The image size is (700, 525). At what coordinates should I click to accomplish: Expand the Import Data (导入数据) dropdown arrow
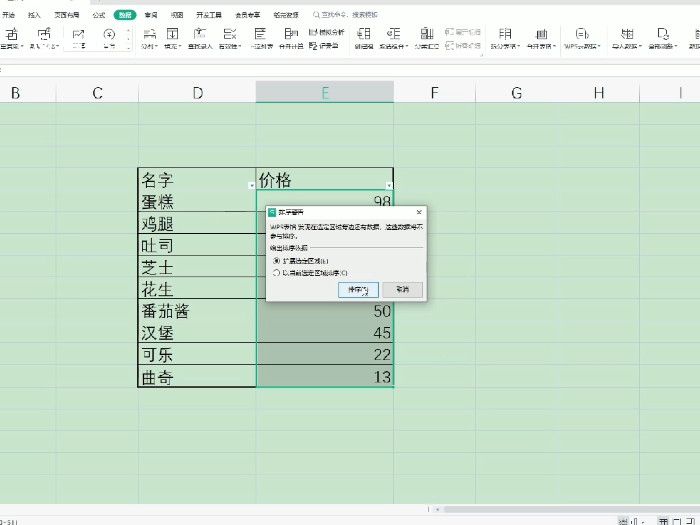tap(640, 46)
